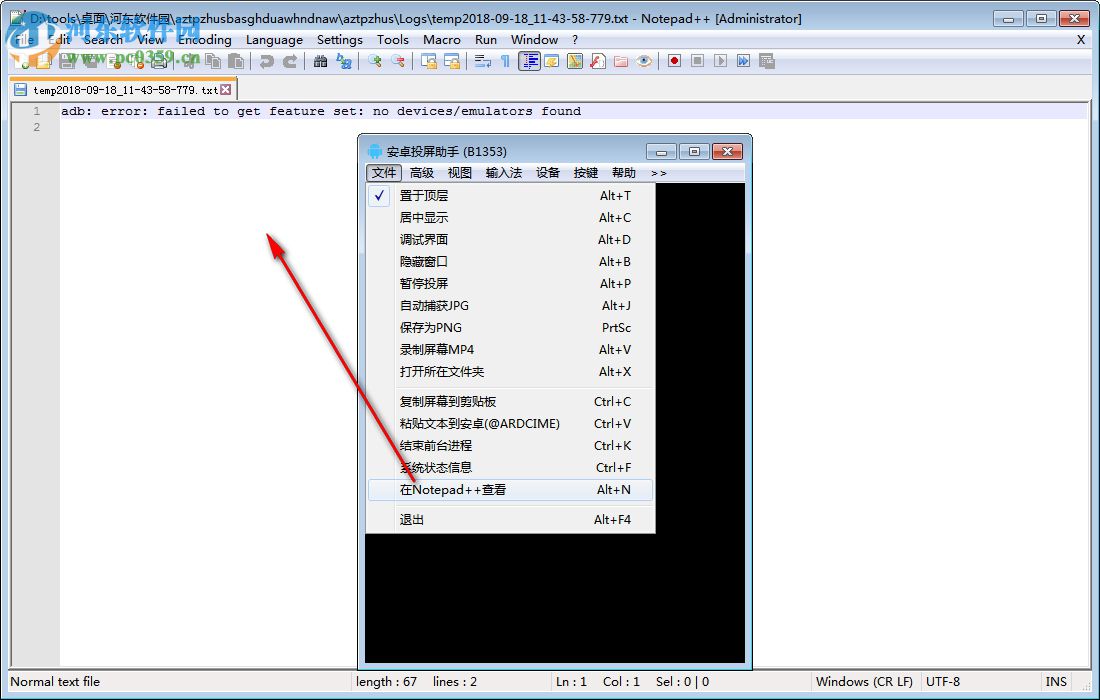Open 按键 menu in 安卓投屏助手
This screenshot has height=700, width=1100.
coord(586,173)
